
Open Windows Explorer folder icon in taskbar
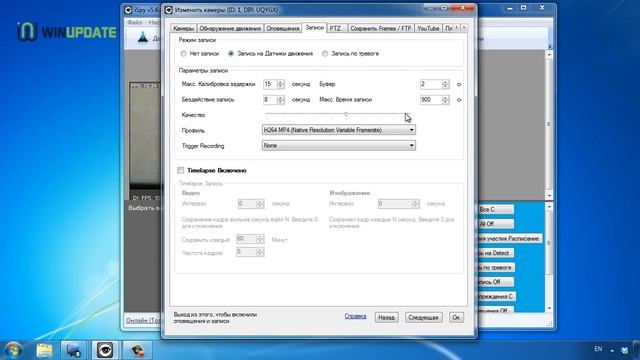click(44, 350)
